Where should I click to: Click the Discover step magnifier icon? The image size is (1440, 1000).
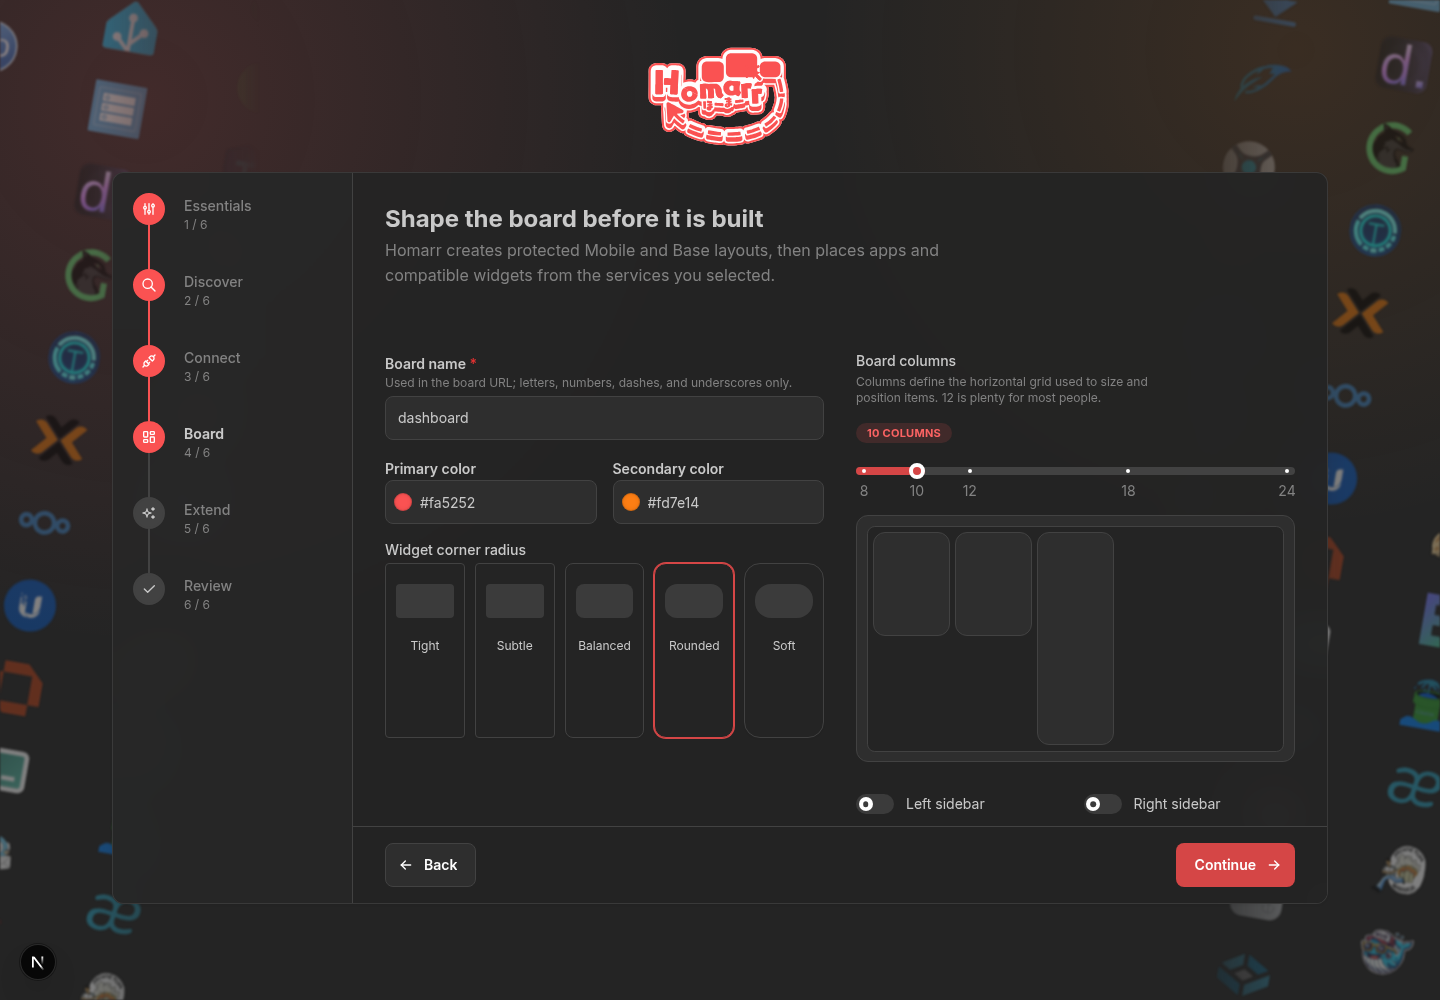(x=149, y=285)
